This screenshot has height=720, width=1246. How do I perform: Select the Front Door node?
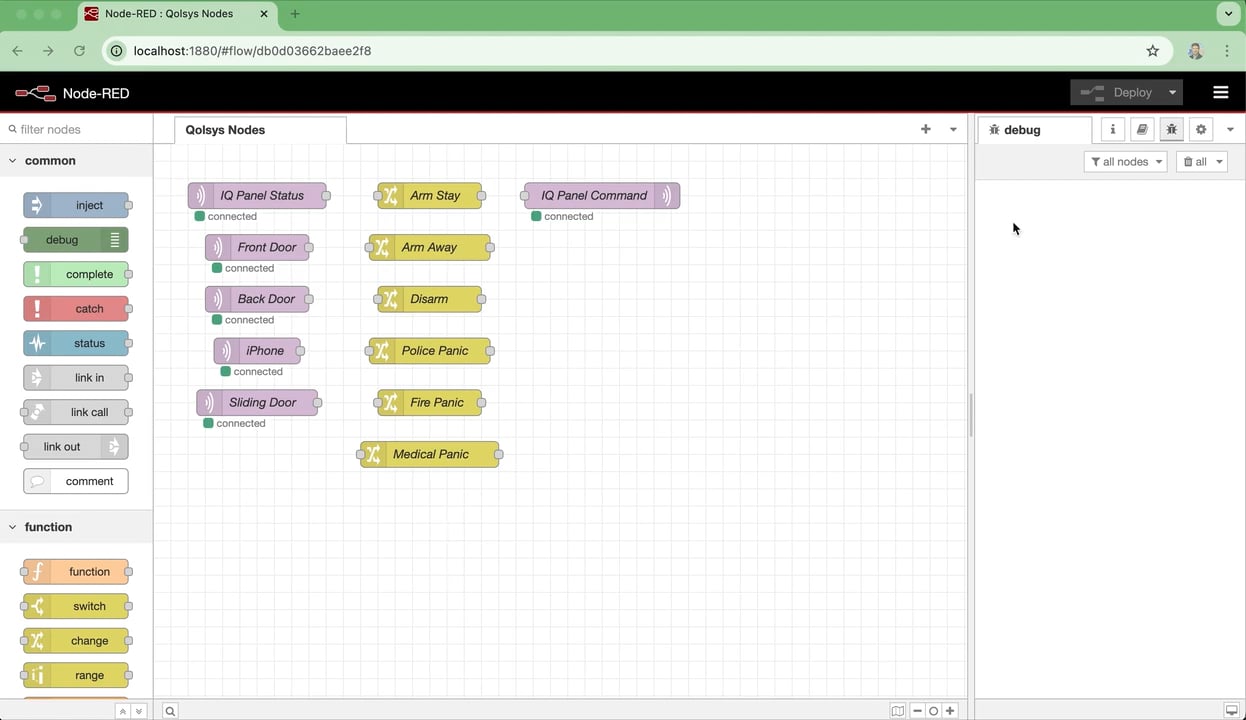(x=258, y=247)
